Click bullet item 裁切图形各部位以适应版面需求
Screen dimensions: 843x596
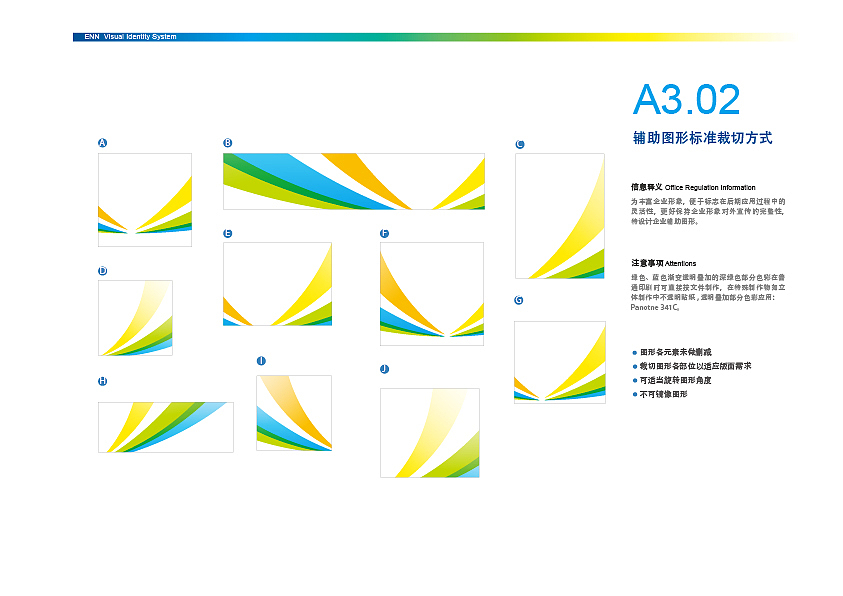click(x=695, y=366)
